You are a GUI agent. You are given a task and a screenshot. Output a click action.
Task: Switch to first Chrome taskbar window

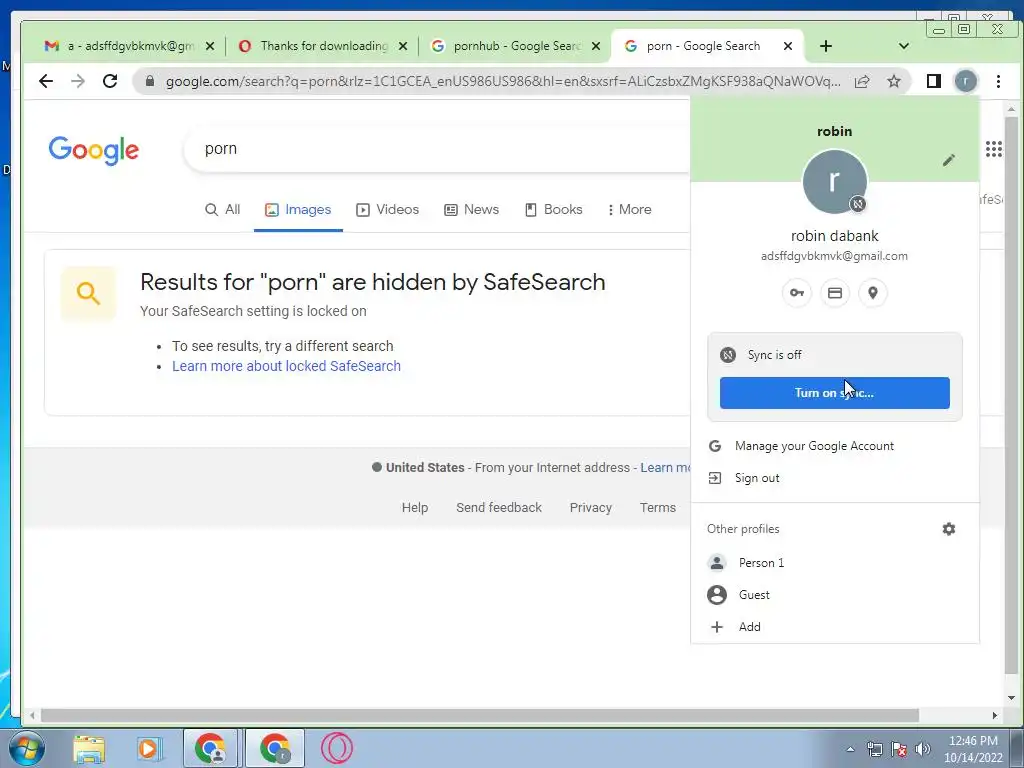[x=210, y=748]
